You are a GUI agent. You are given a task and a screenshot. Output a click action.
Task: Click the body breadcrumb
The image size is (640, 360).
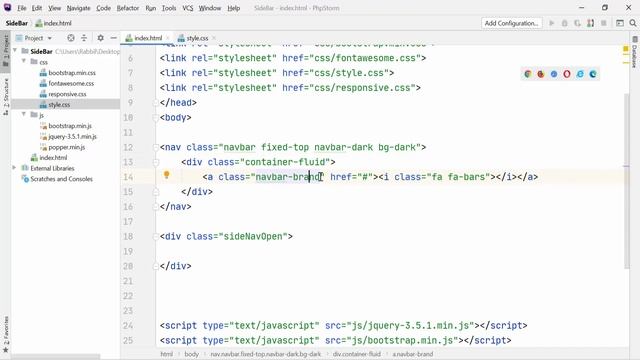coord(191,354)
